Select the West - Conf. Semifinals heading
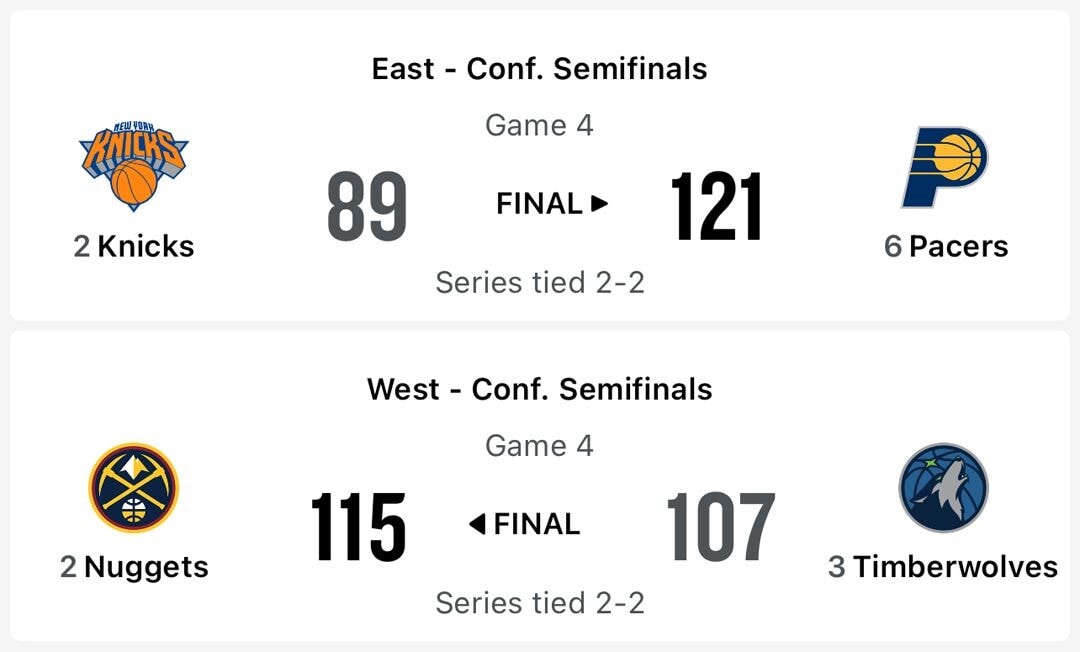The image size is (1080, 652). click(539, 389)
